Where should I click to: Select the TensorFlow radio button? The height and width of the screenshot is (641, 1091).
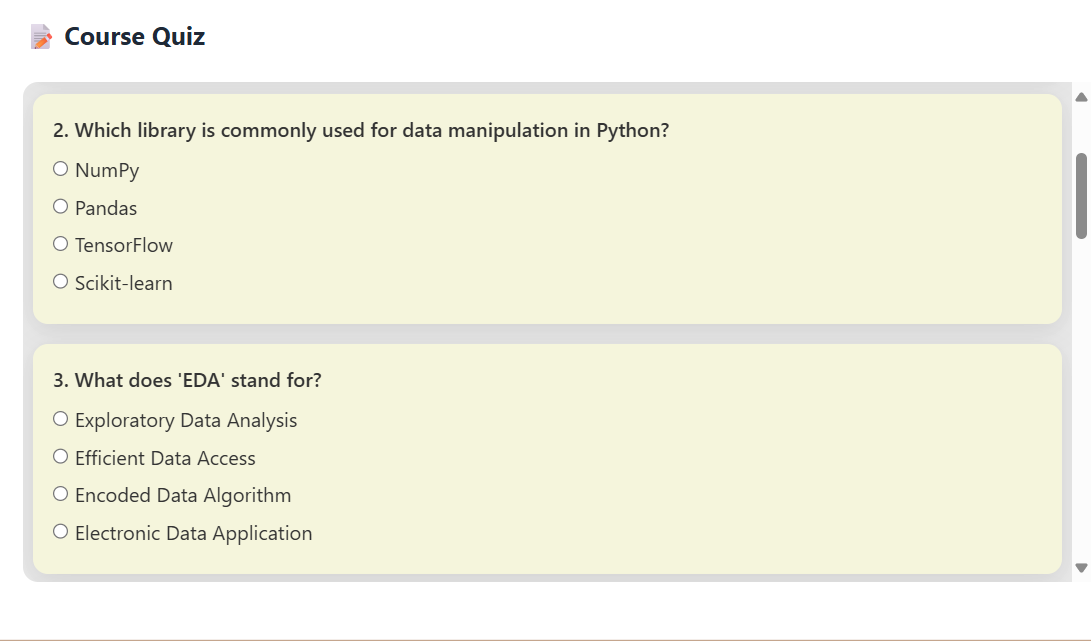[x=61, y=244]
